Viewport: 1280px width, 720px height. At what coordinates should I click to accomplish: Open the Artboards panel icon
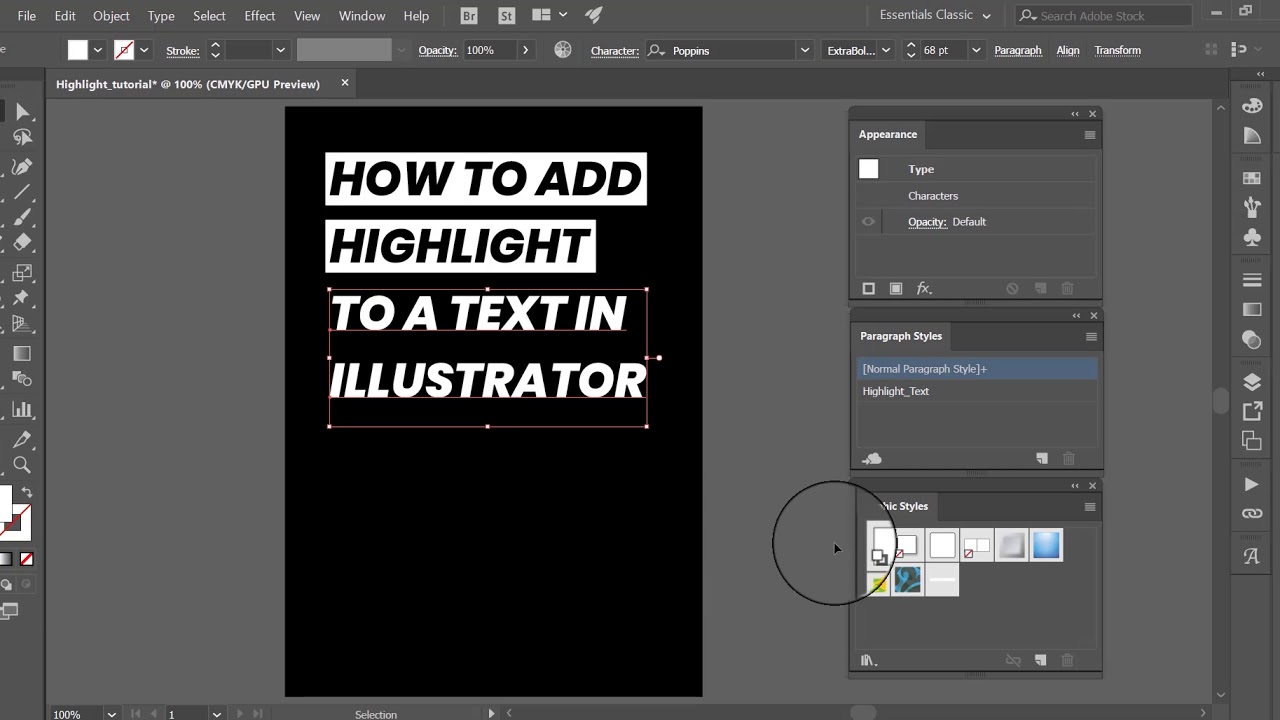tap(1252, 440)
